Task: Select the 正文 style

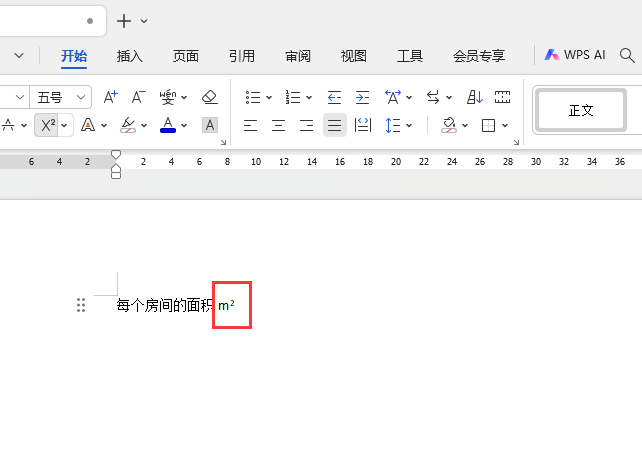Action: tap(581, 110)
